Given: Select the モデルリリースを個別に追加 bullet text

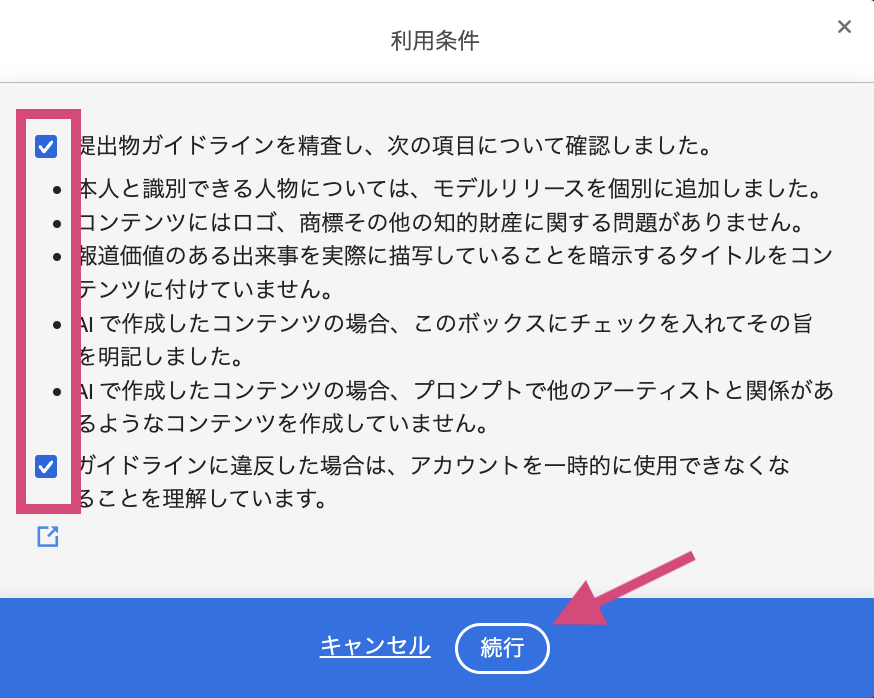Looking at the screenshot, I should [450, 189].
